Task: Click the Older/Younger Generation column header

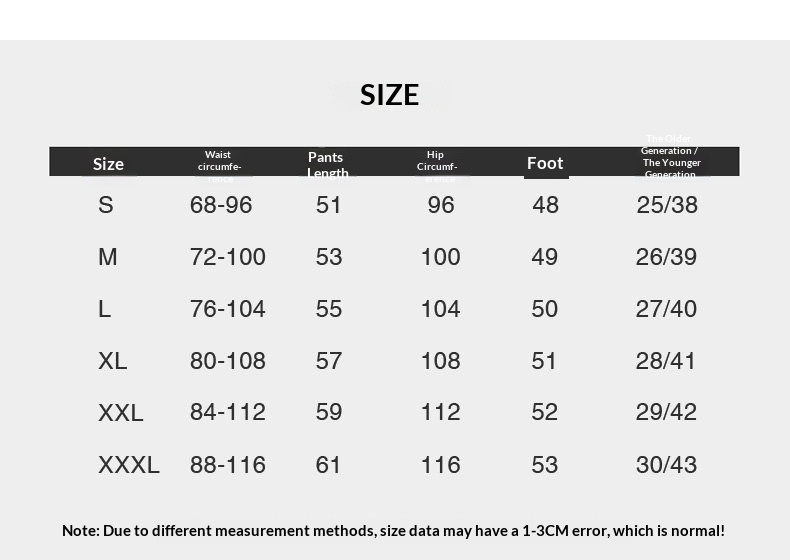Action: pos(670,157)
